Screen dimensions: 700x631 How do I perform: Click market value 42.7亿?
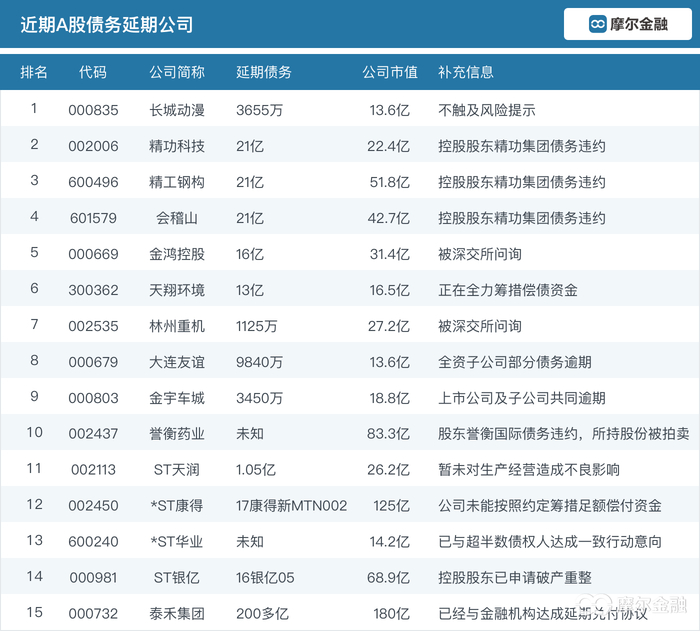point(388,218)
